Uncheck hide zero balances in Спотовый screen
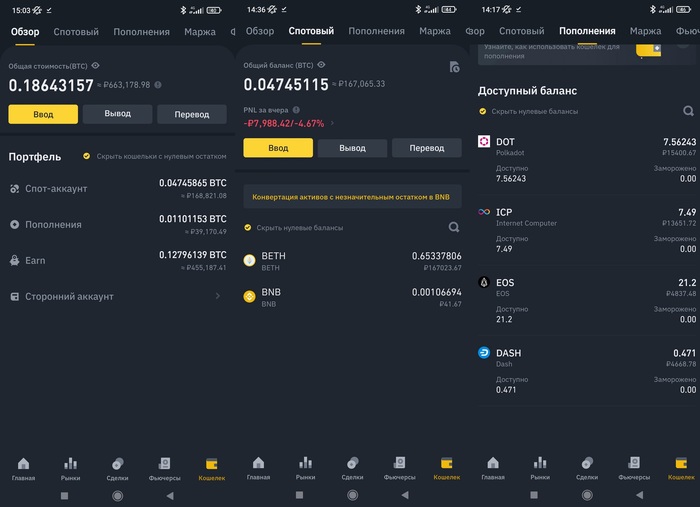 (x=248, y=228)
